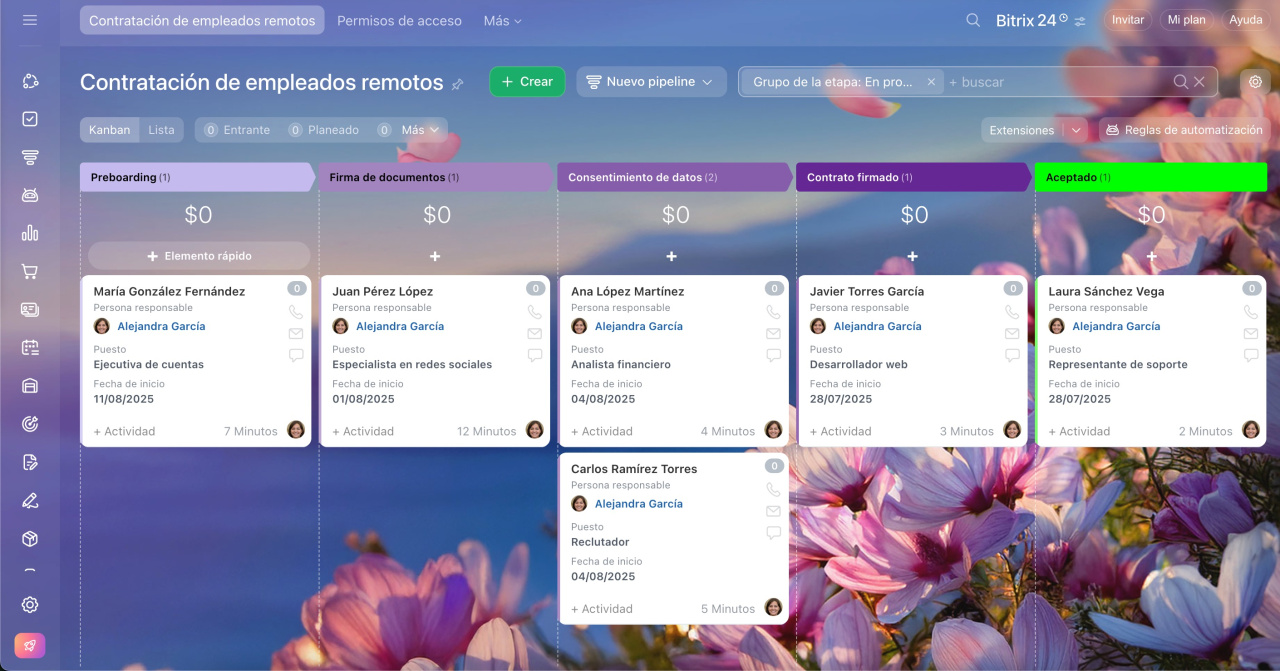1280x671 pixels.
Task: Open the document edit sidebar icon
Action: pos(30,462)
